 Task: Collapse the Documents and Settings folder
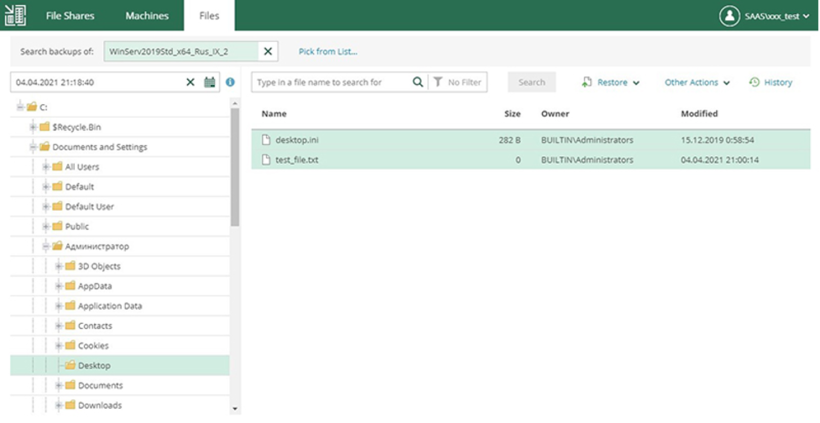point(33,147)
